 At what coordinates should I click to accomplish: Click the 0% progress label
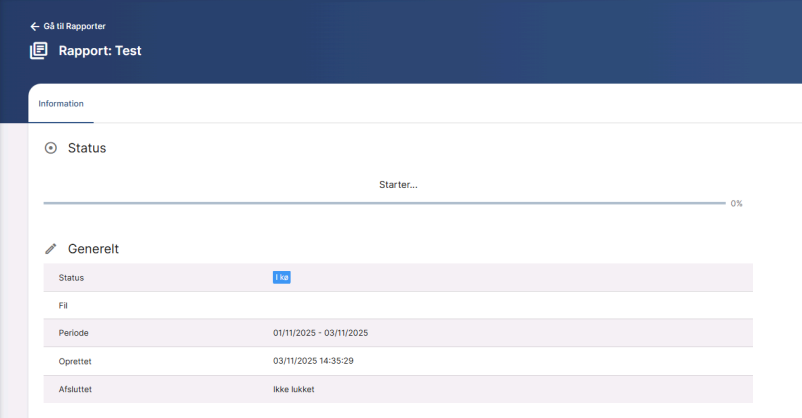click(736, 203)
